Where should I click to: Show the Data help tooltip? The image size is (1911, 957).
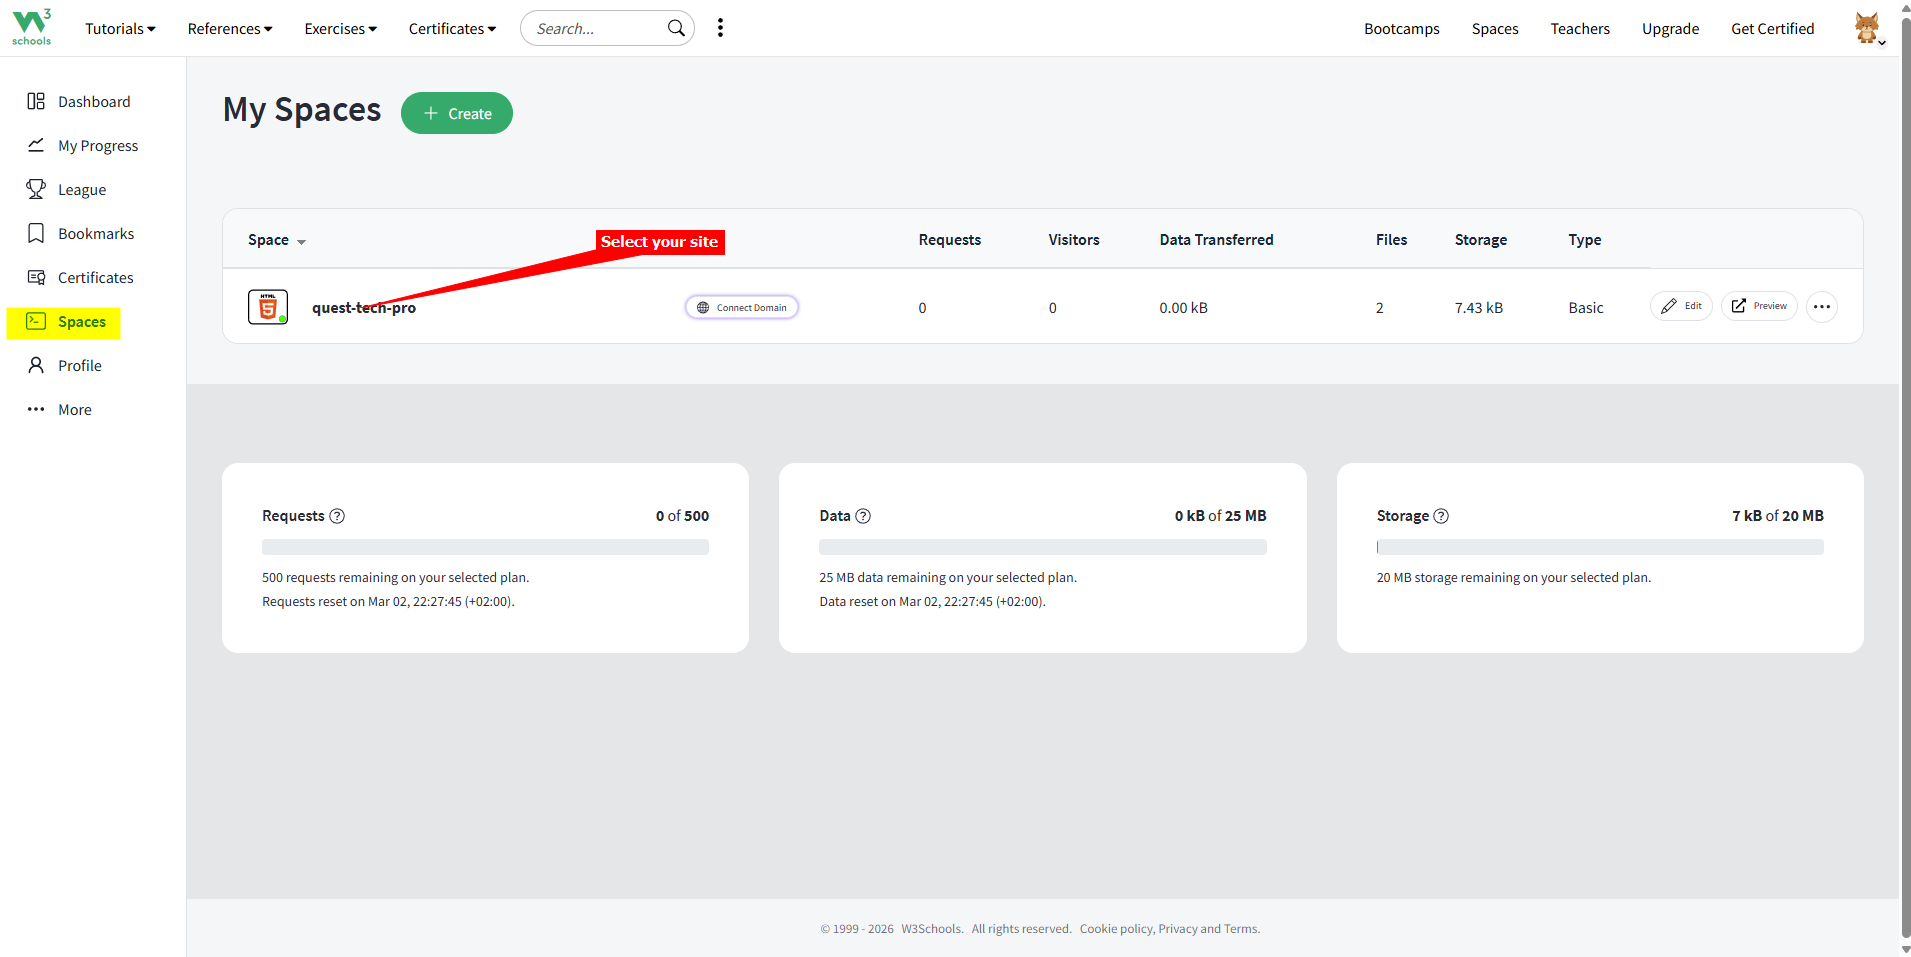[863, 516]
